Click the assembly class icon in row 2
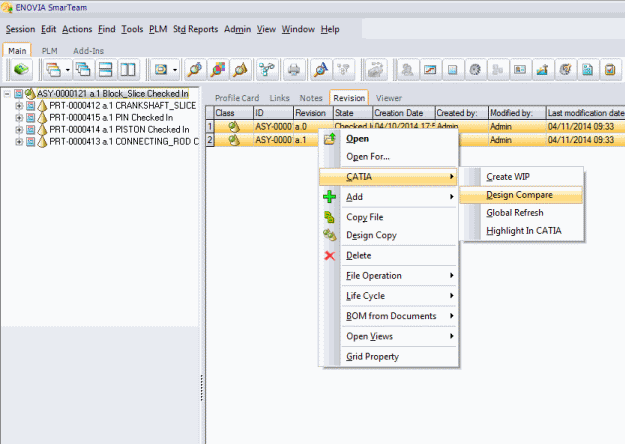The width and height of the screenshot is (625, 444). (x=234, y=140)
